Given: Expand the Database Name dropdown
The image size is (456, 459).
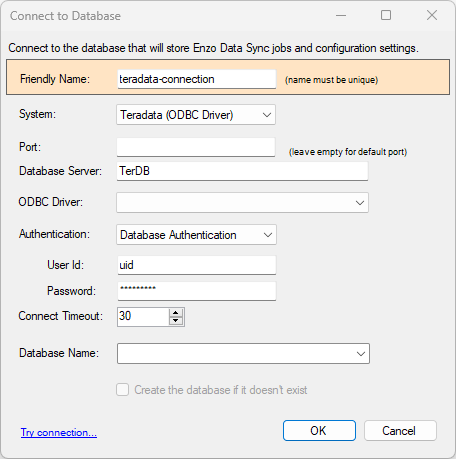Looking at the screenshot, I should click(x=243, y=353).
